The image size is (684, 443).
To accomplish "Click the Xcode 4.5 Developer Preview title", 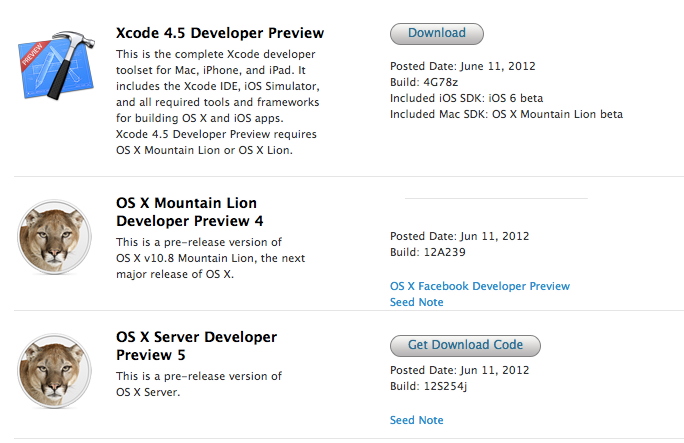I will pyautogui.click(x=220, y=33).
